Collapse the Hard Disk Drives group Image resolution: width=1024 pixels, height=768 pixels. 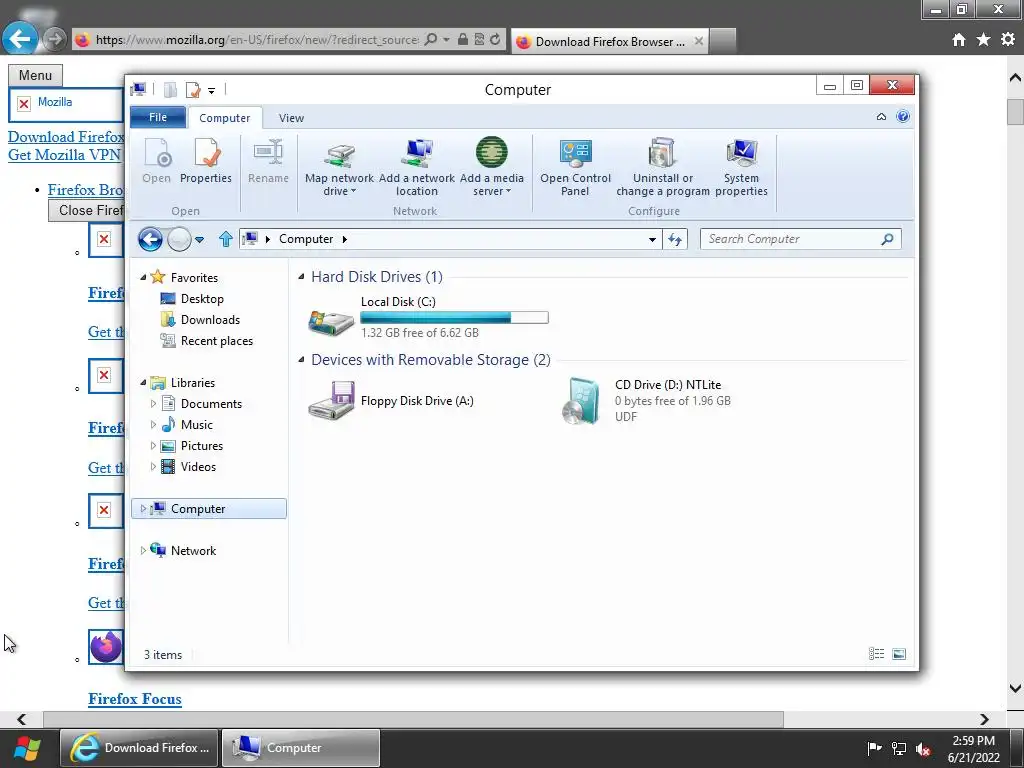click(301, 277)
